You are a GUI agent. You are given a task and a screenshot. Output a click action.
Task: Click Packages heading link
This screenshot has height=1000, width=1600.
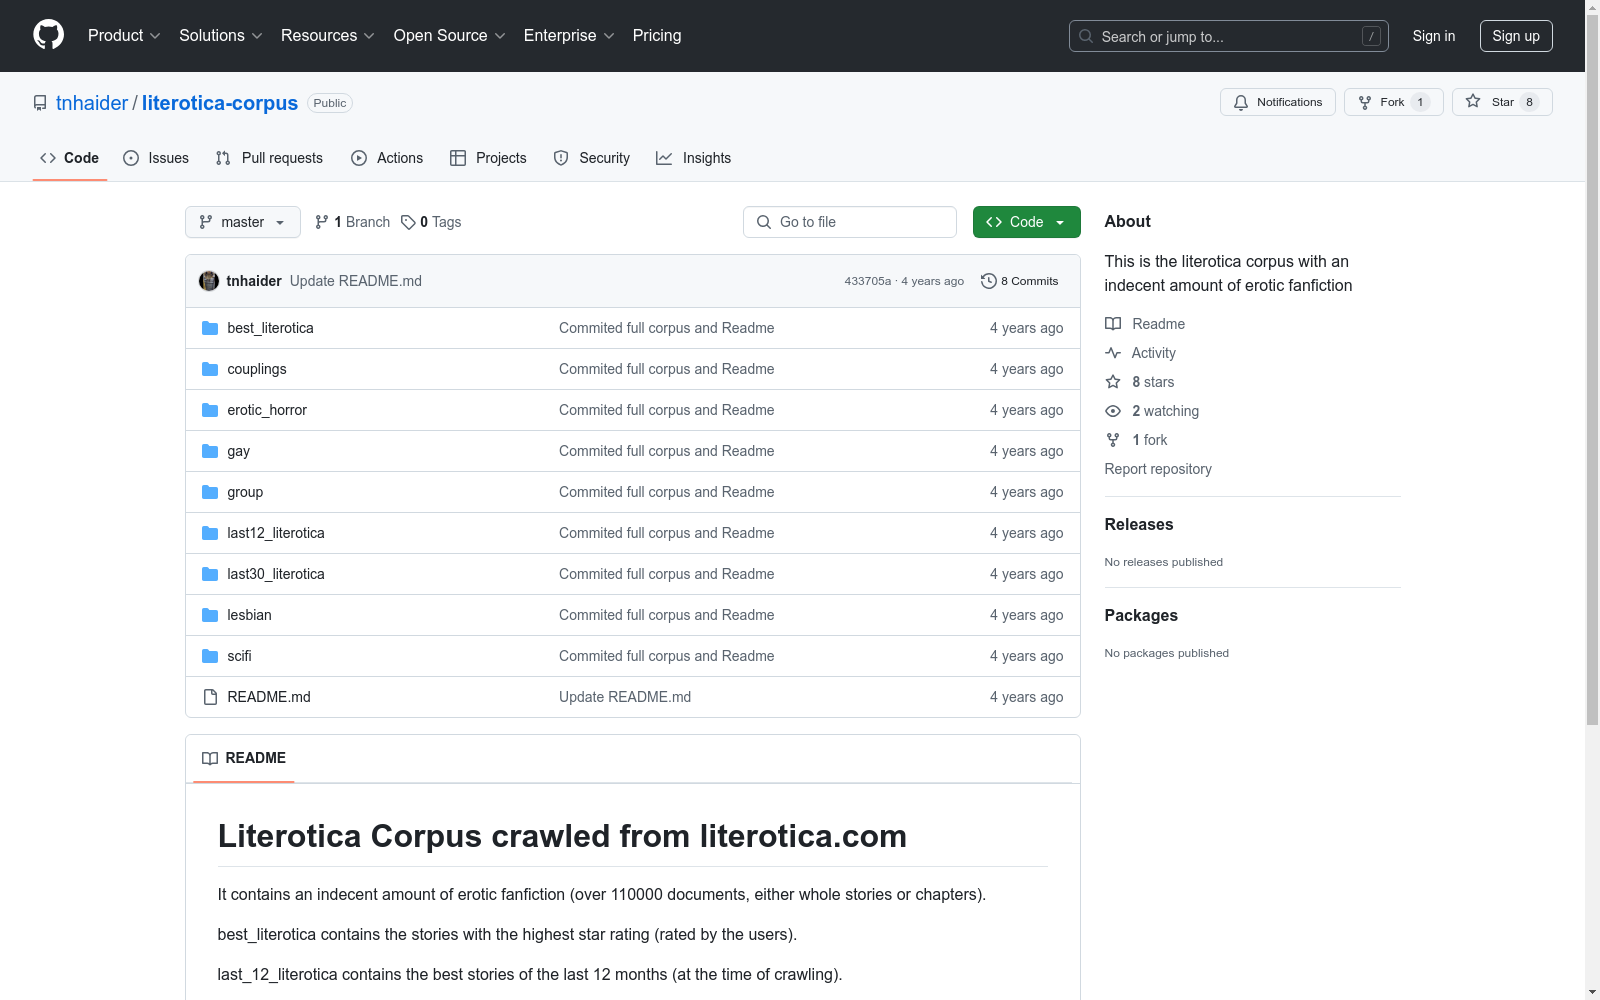point(1141,615)
